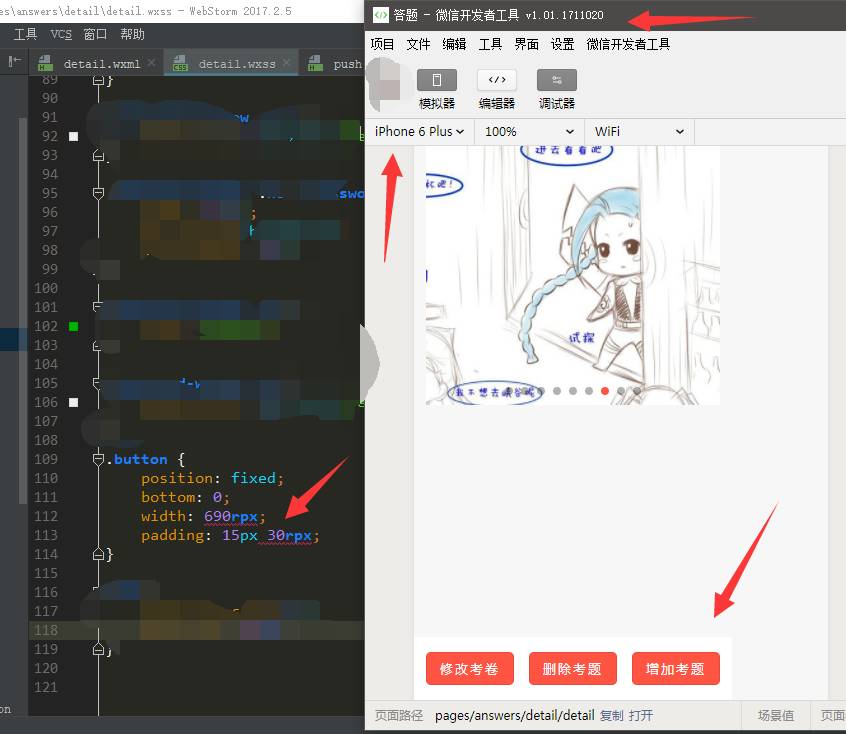Click the 复制 link beside page path
The height and width of the screenshot is (734, 846).
[611, 715]
